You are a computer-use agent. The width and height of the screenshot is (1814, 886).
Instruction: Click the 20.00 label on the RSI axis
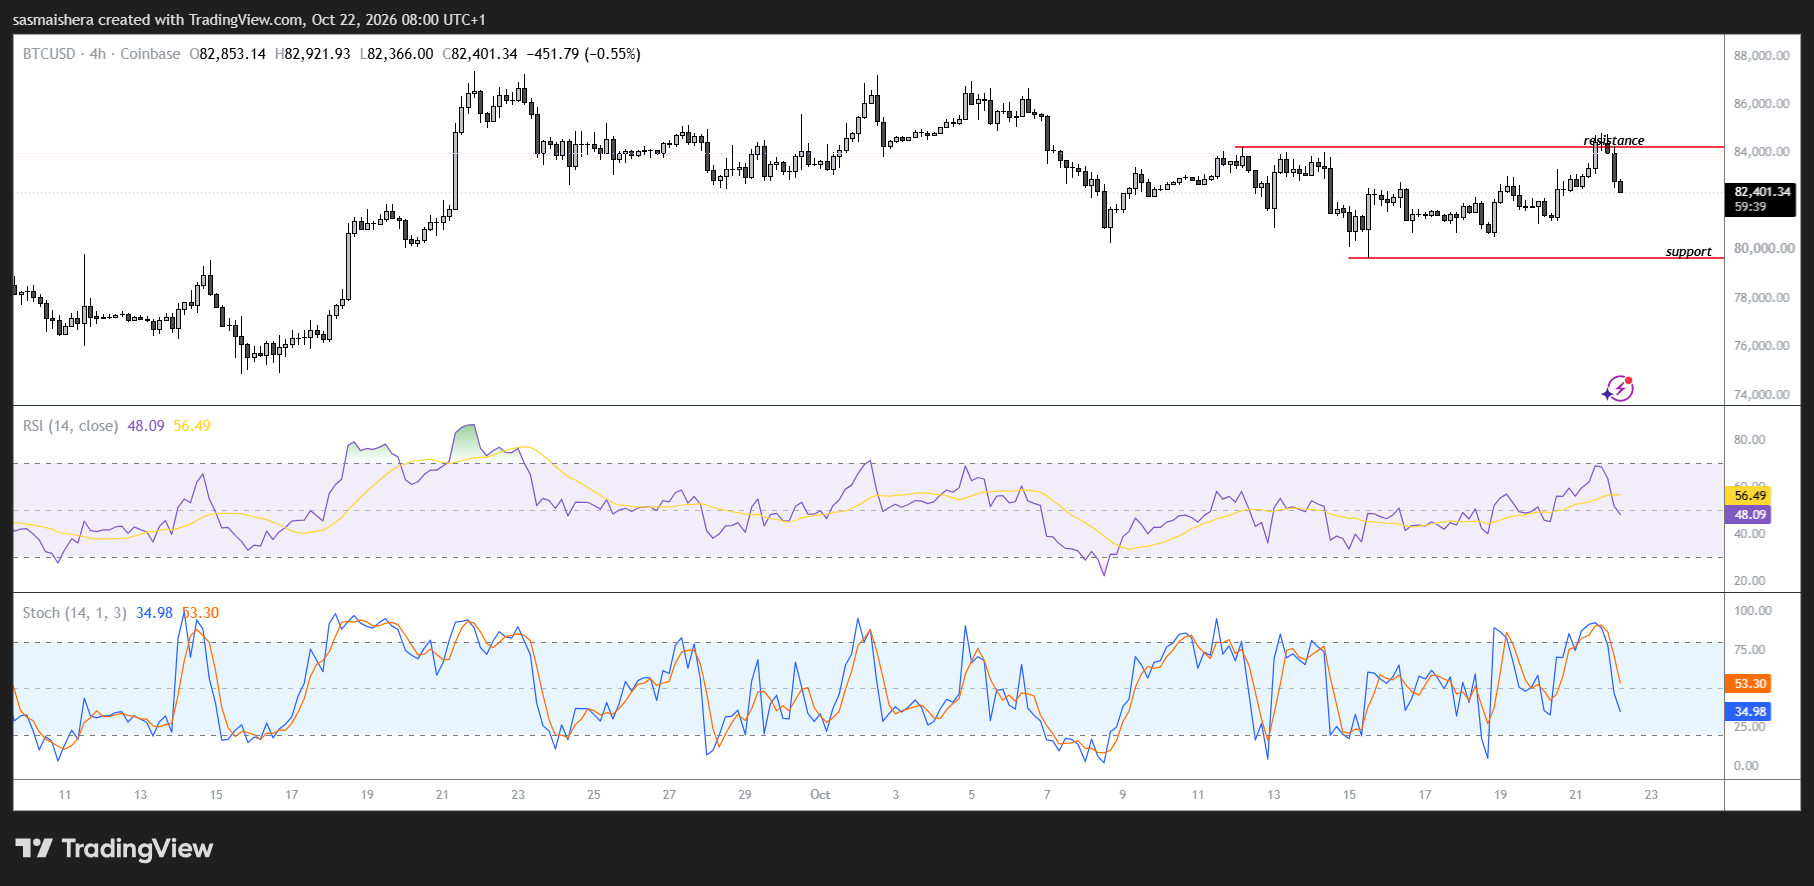[x=1749, y=581]
